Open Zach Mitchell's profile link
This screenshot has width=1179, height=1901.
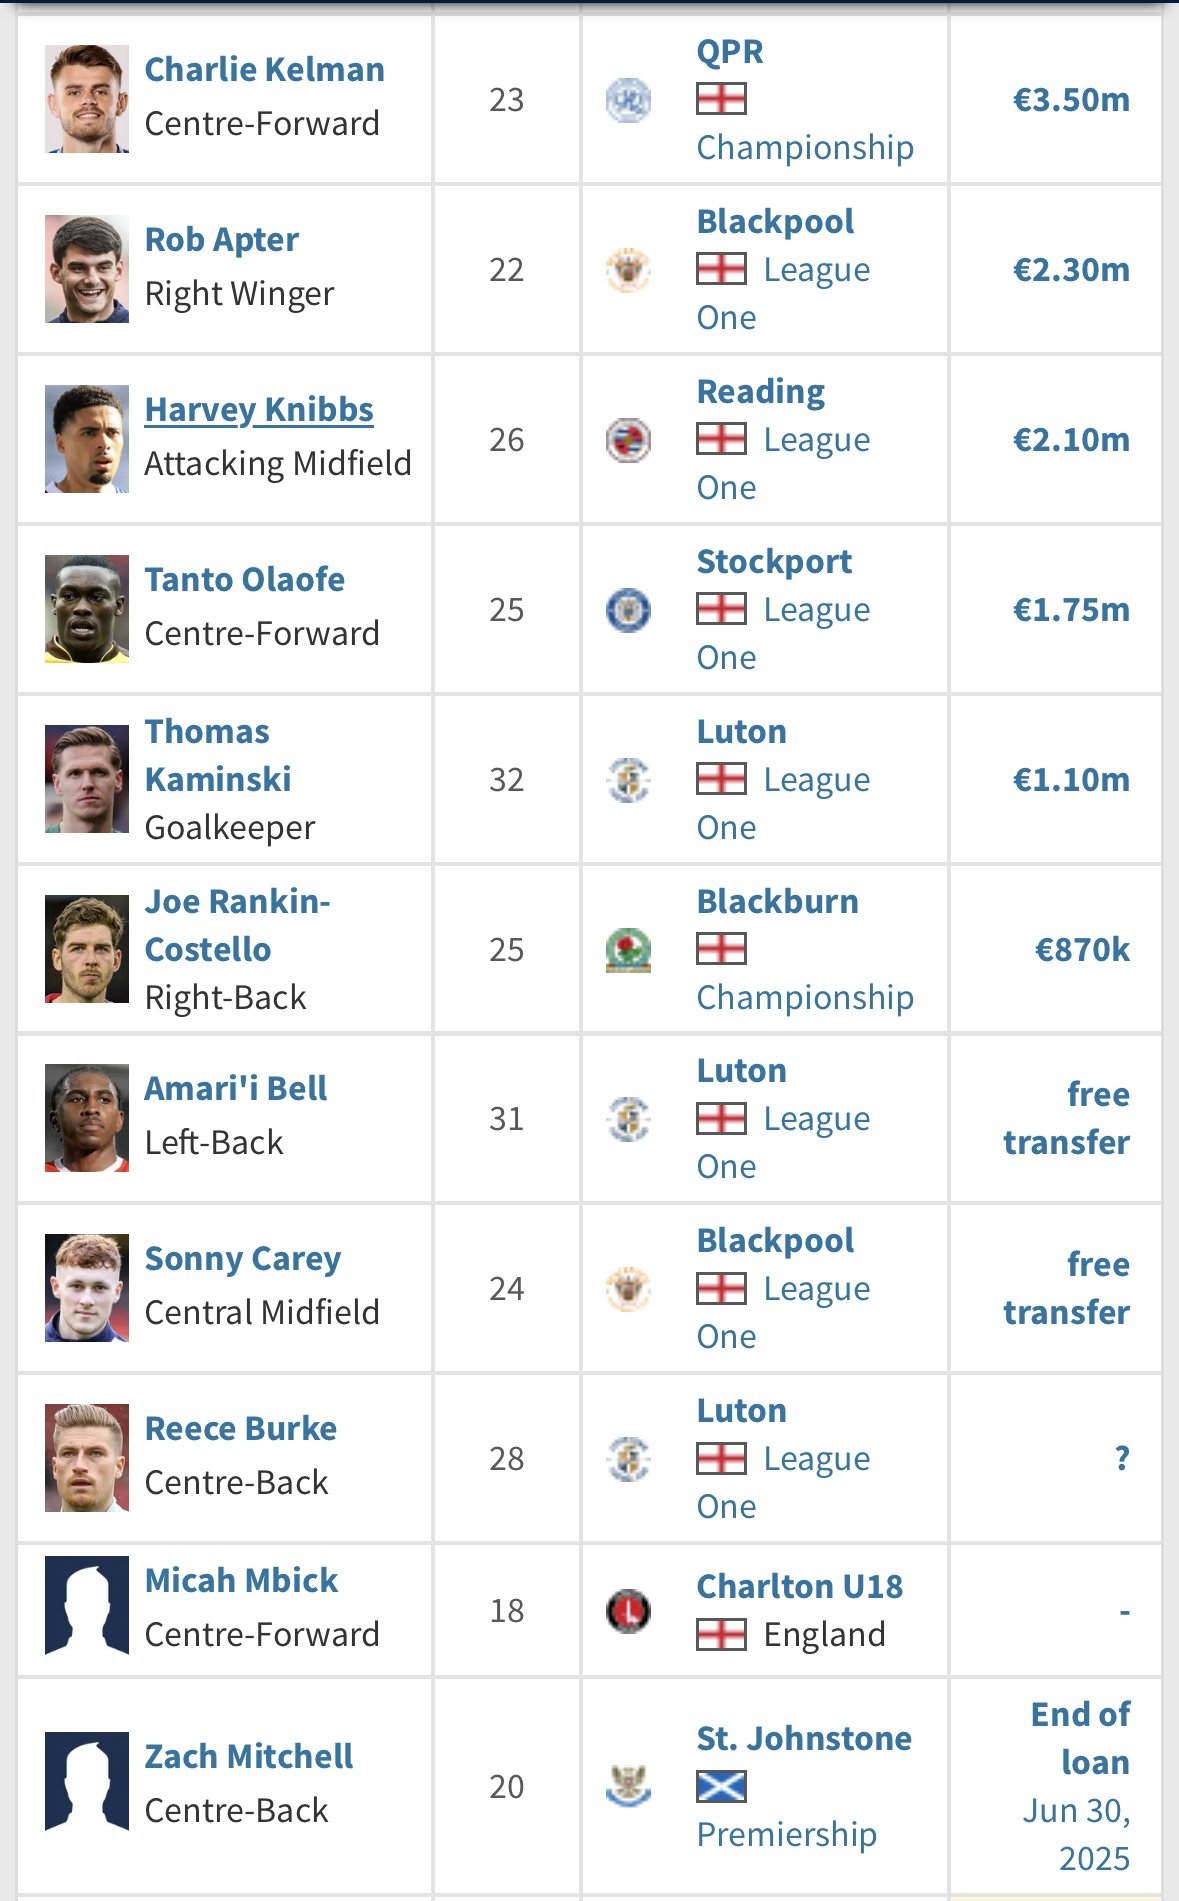(x=249, y=1757)
